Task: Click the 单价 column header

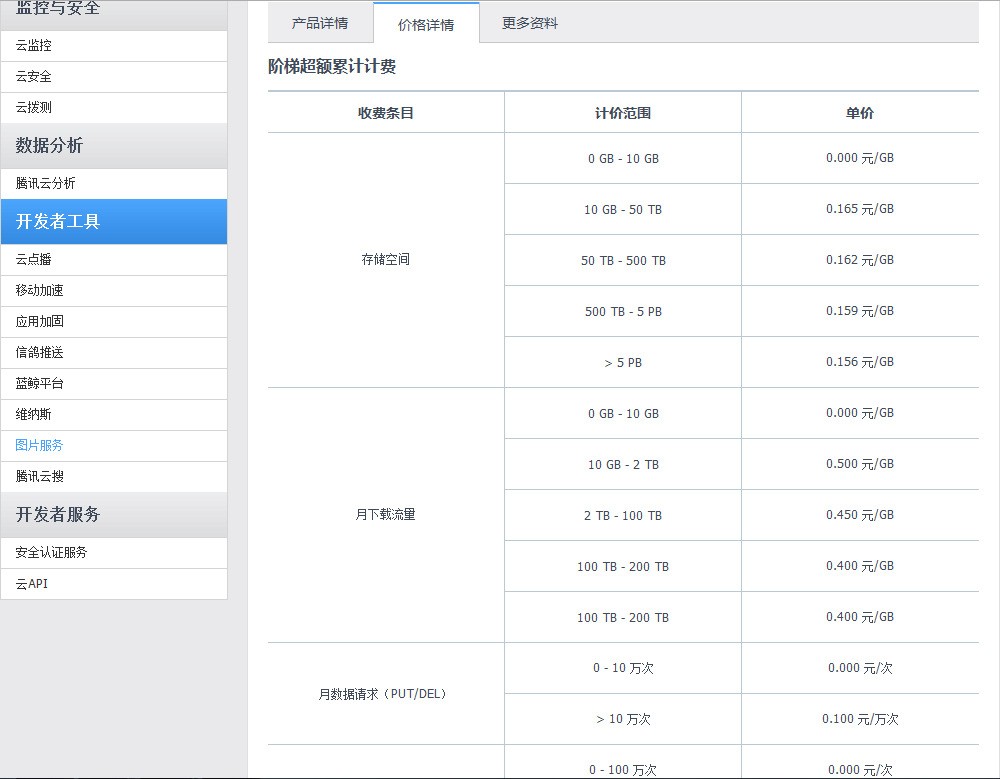Action: tap(860, 113)
